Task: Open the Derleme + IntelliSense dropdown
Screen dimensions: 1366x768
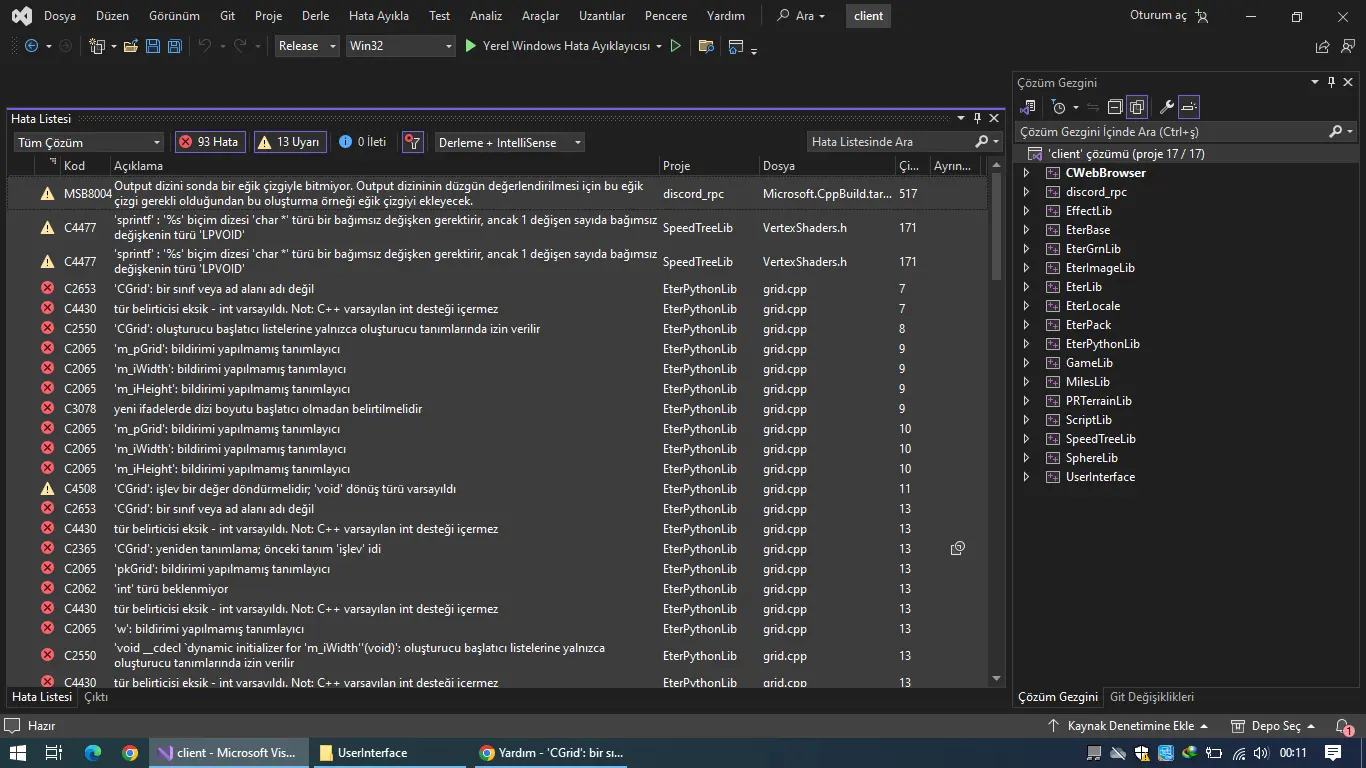Action: [x=509, y=142]
